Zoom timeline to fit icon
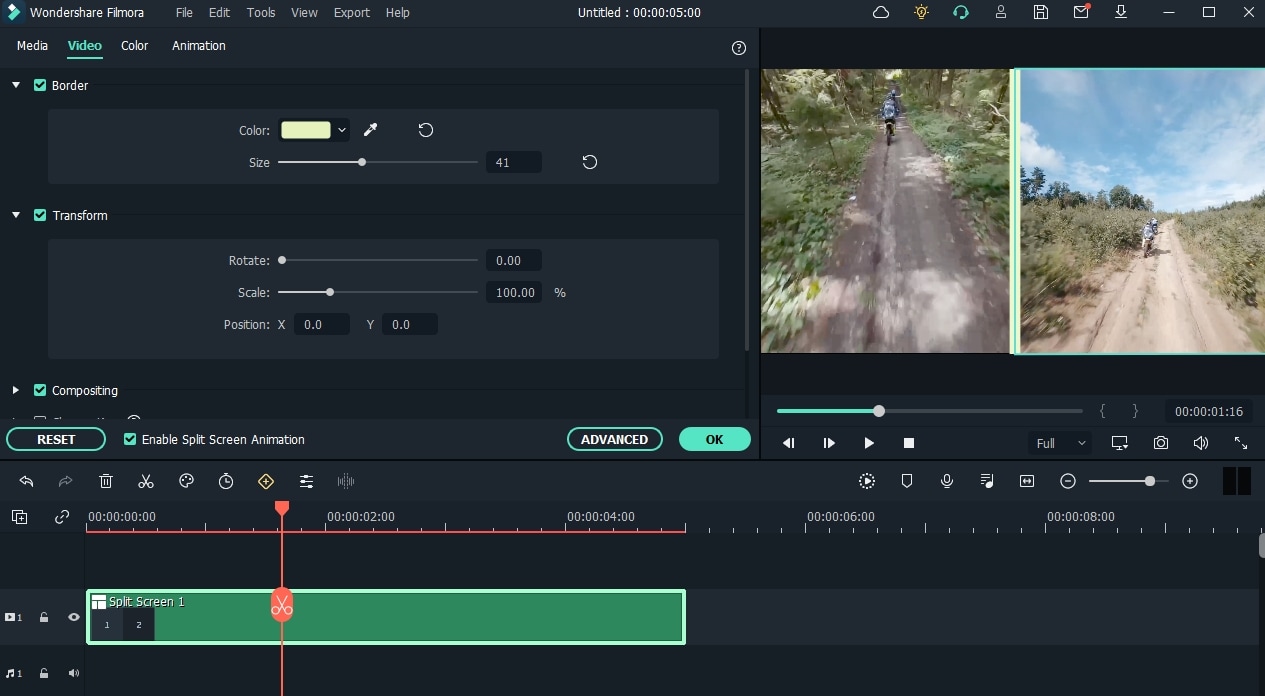The height and width of the screenshot is (696, 1265). coord(1027,481)
